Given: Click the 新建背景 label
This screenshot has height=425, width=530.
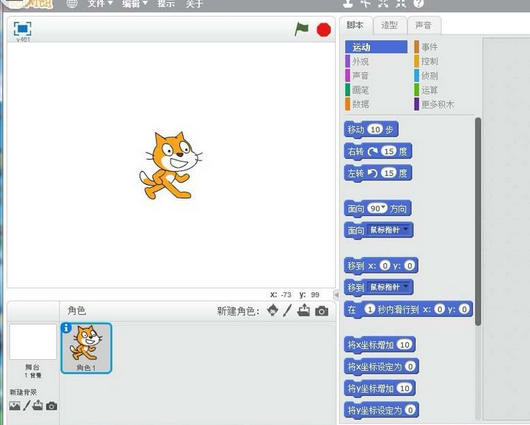Looking at the screenshot, I should point(23,392).
